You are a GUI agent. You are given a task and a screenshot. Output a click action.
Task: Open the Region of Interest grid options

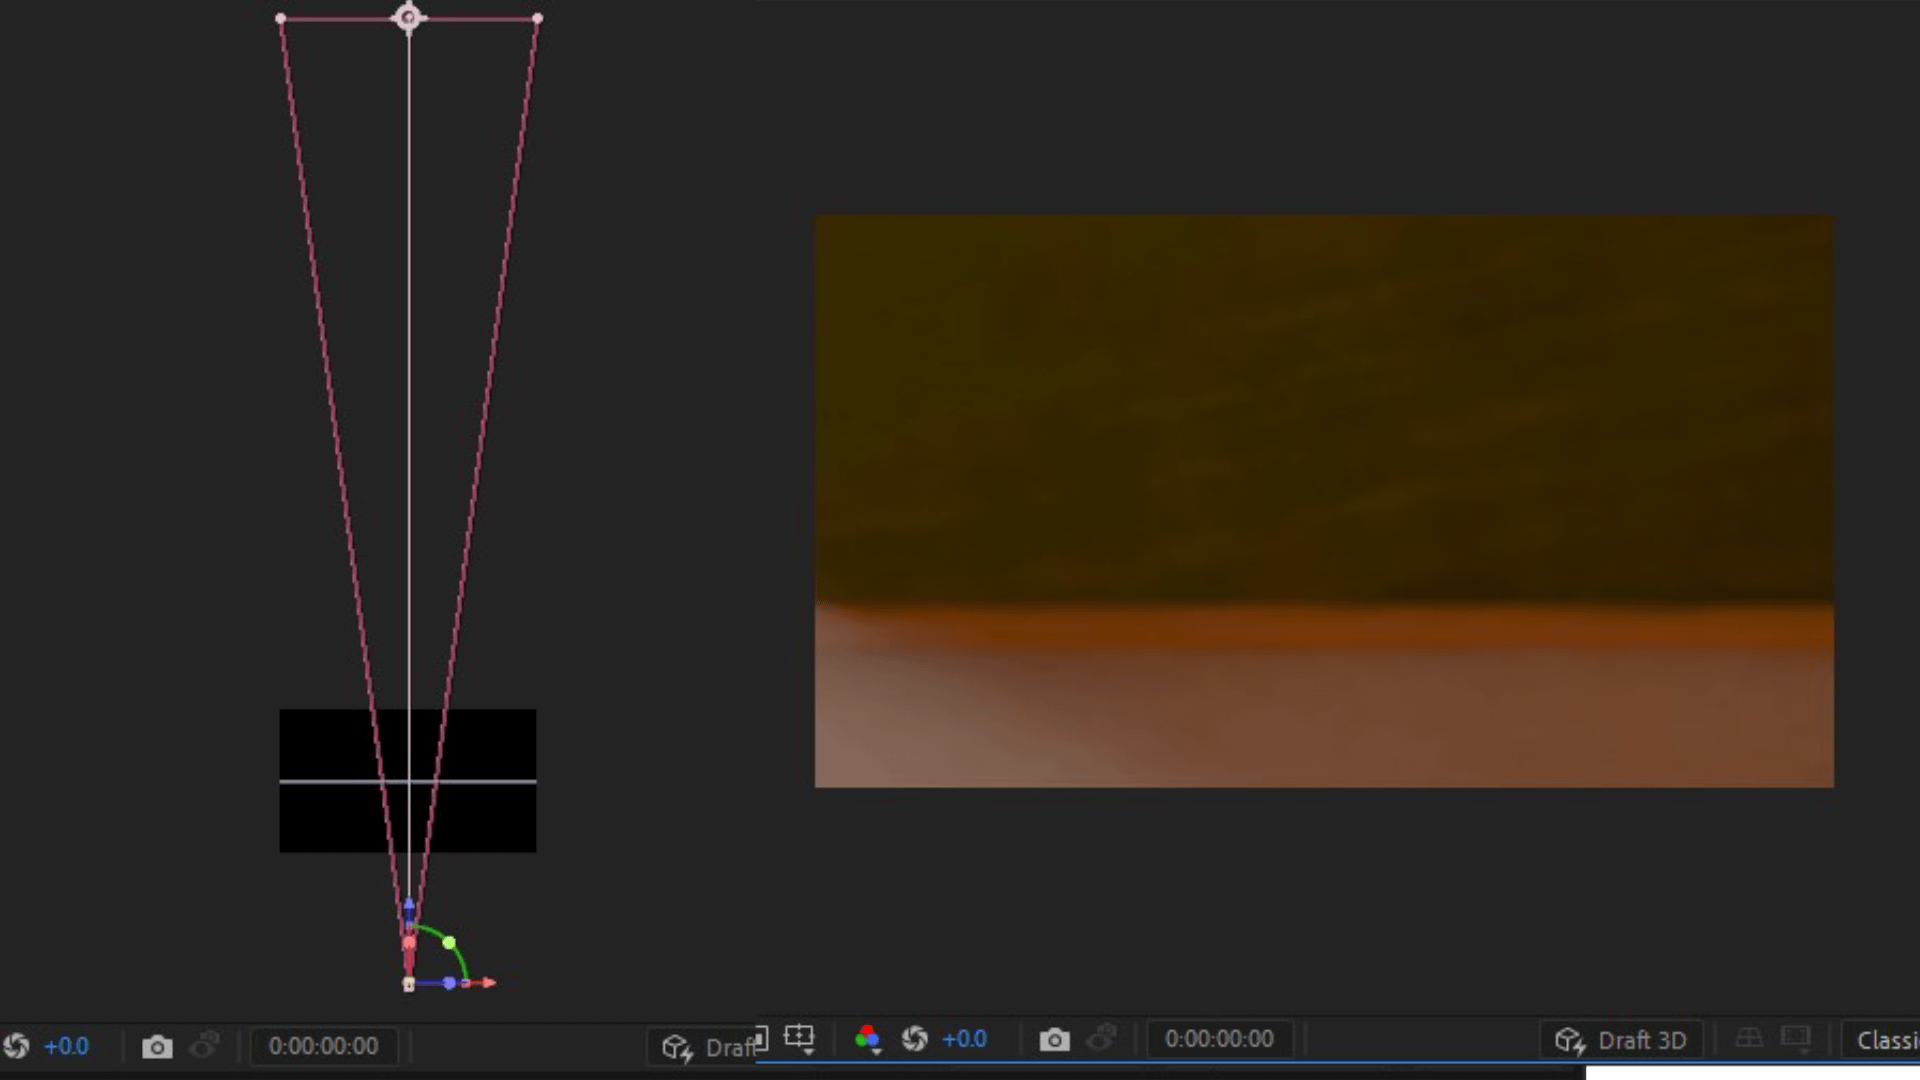(799, 1038)
